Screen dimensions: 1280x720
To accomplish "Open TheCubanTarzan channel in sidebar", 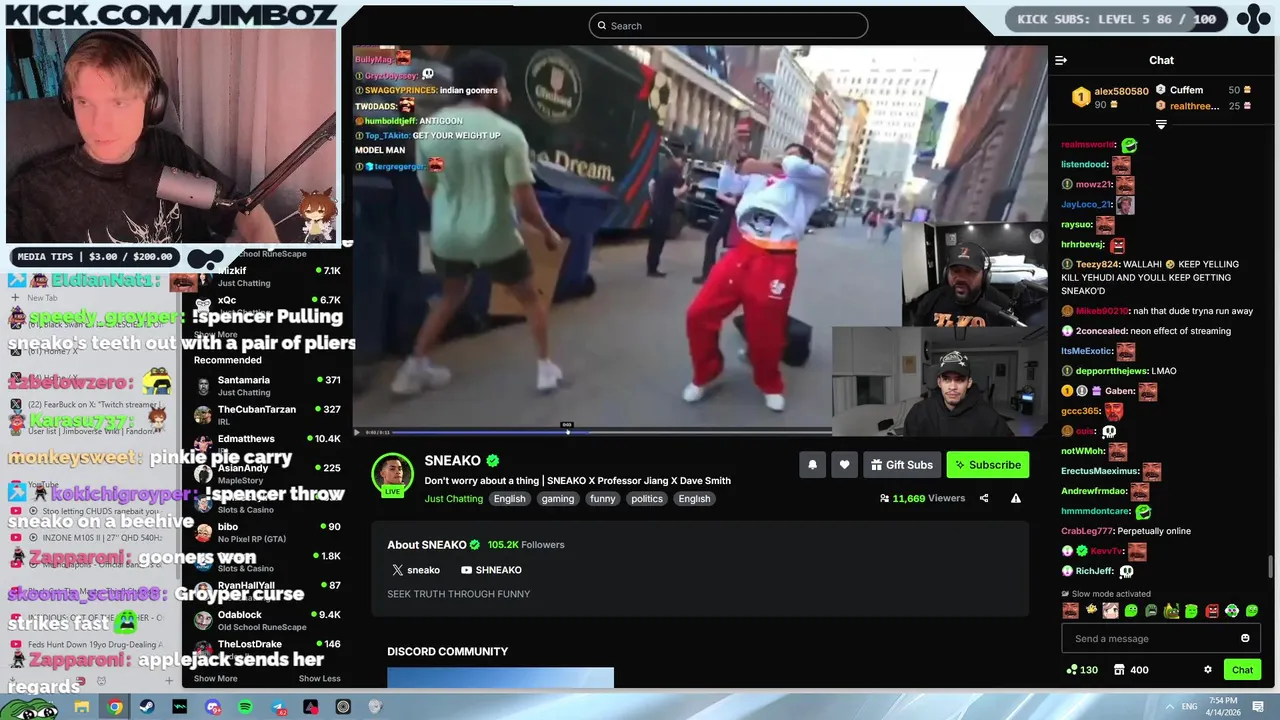I will click(x=268, y=415).
